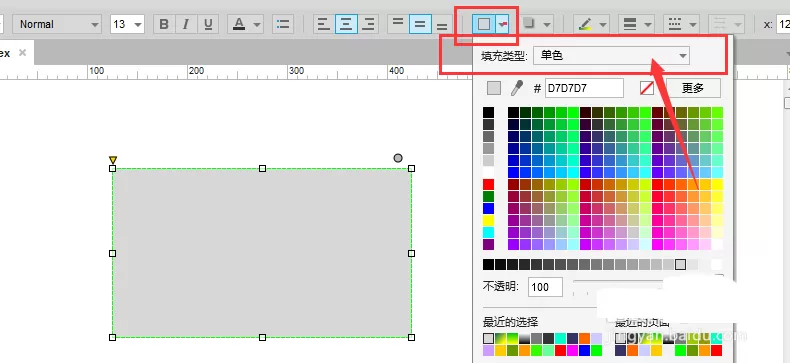Screen dimensions: 790x363
Task: Choose black at the top of the left color column
Action: (x=488, y=112)
